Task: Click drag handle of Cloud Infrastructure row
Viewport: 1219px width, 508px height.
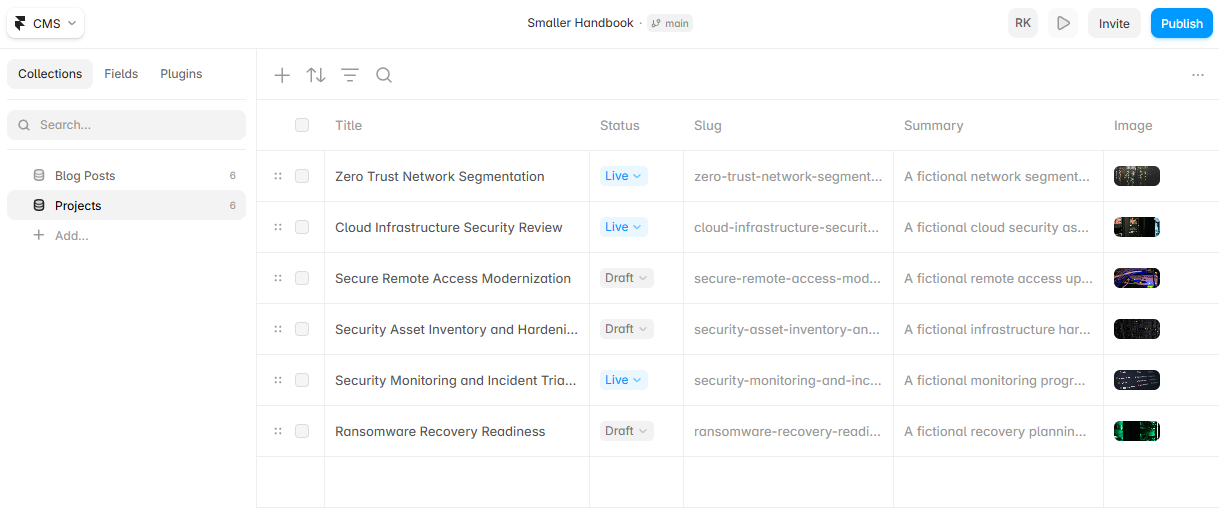Action: 278,227
